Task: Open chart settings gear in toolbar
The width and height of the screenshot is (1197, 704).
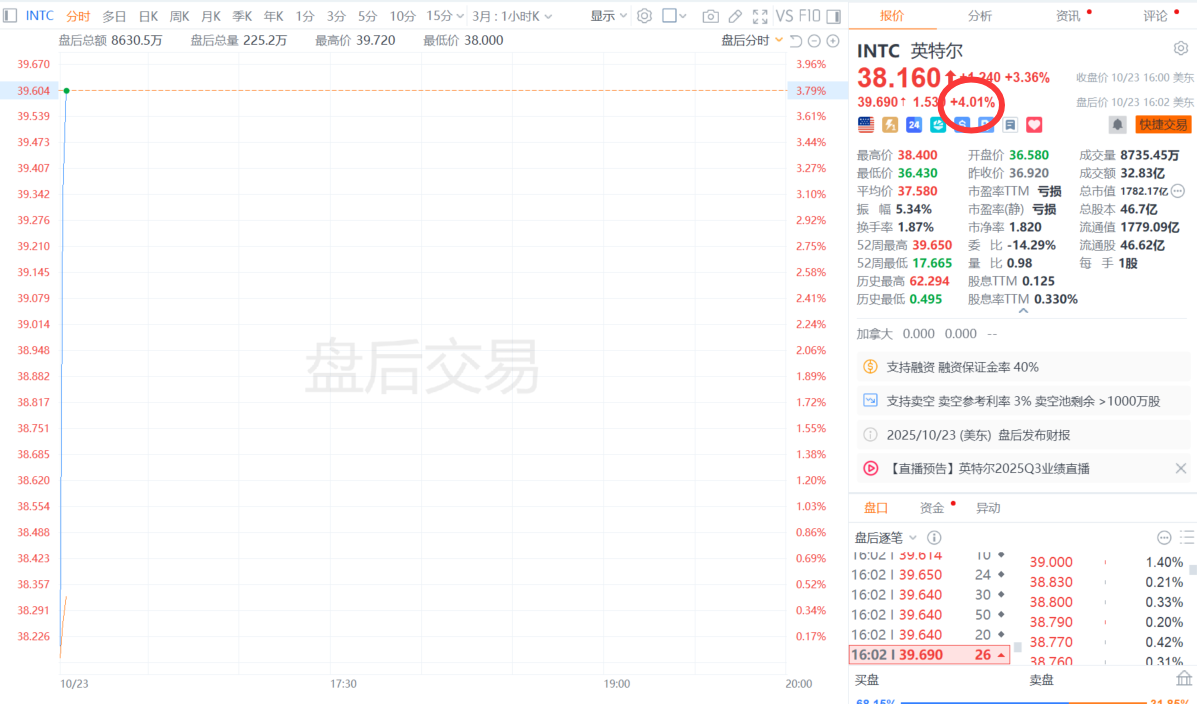Action: click(x=645, y=16)
